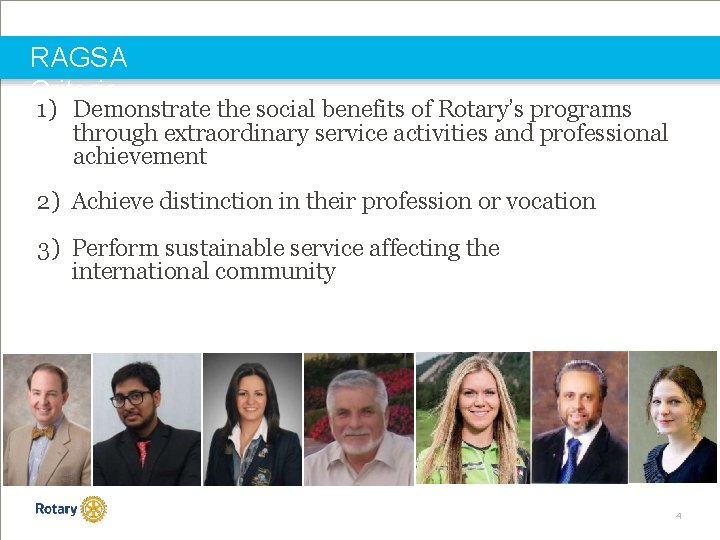Click photo of white-haired man by flowers
720x540 pixels.
point(358,419)
